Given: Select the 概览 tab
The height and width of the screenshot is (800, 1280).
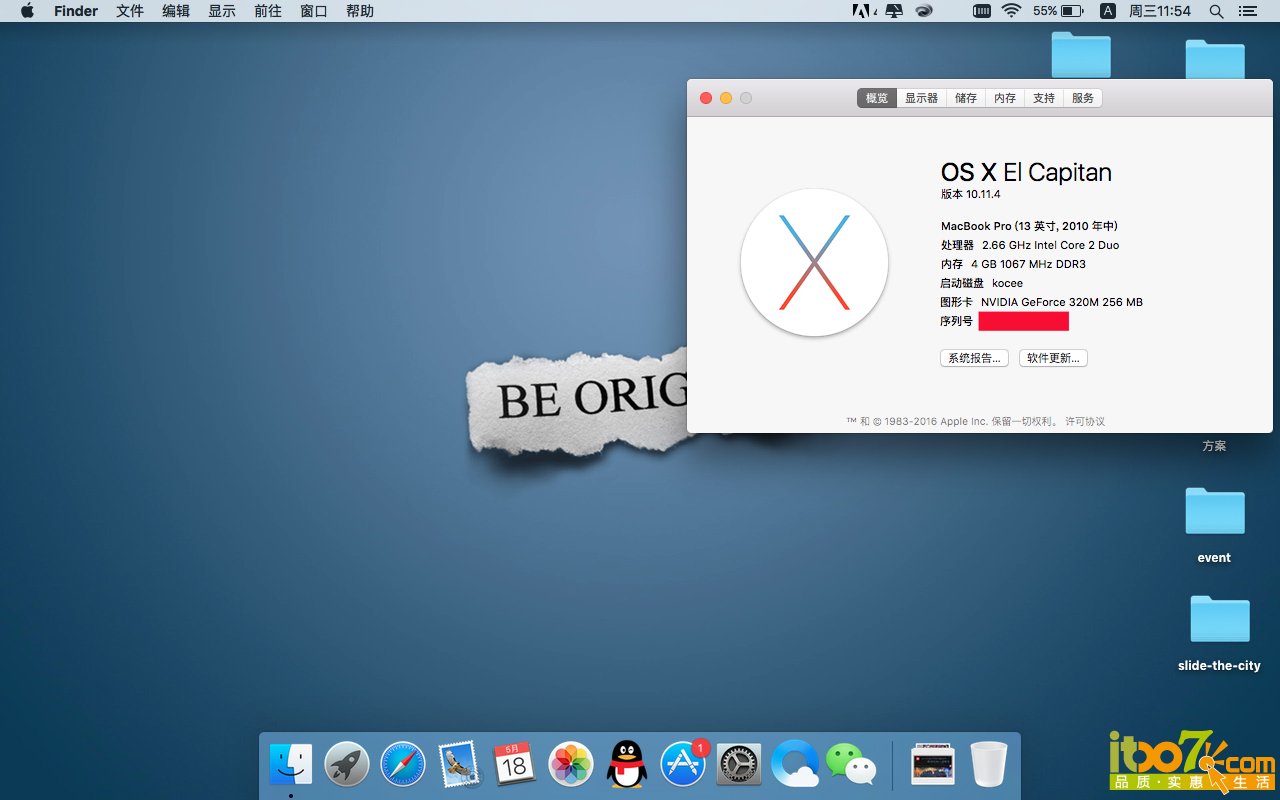Looking at the screenshot, I should click(x=877, y=98).
